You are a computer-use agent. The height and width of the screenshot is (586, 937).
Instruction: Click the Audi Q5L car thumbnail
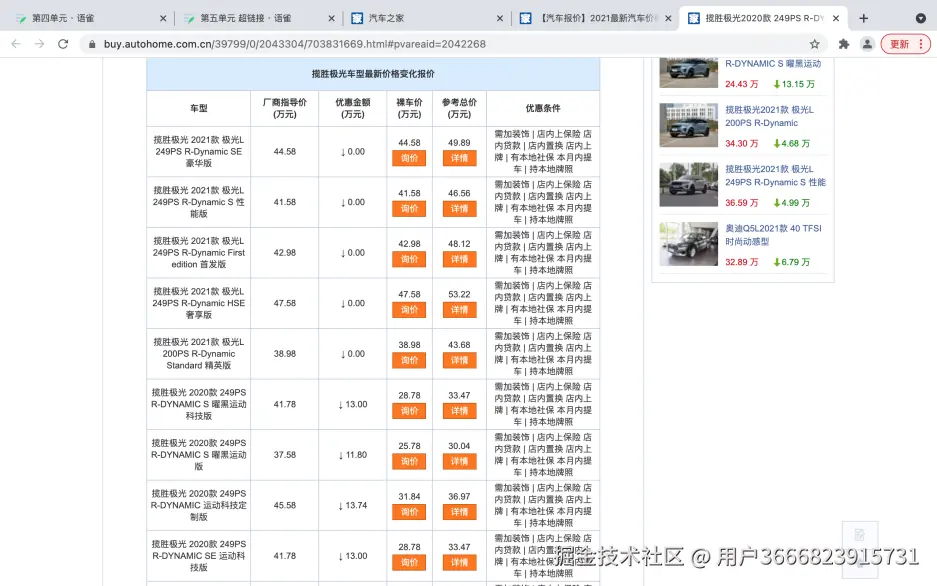coord(688,244)
